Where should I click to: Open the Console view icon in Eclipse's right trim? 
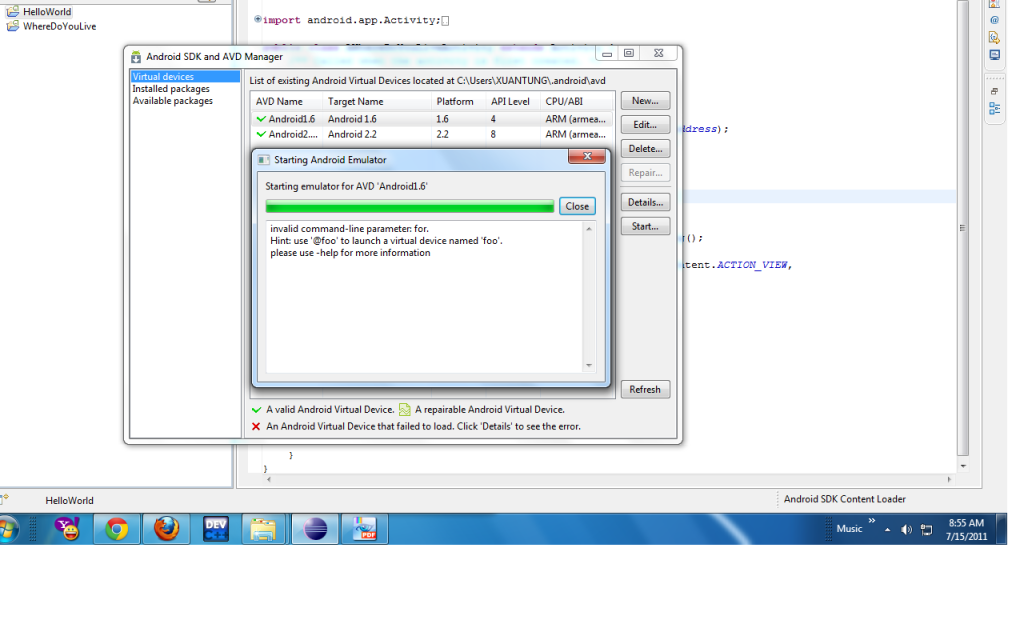pyautogui.click(x=994, y=55)
